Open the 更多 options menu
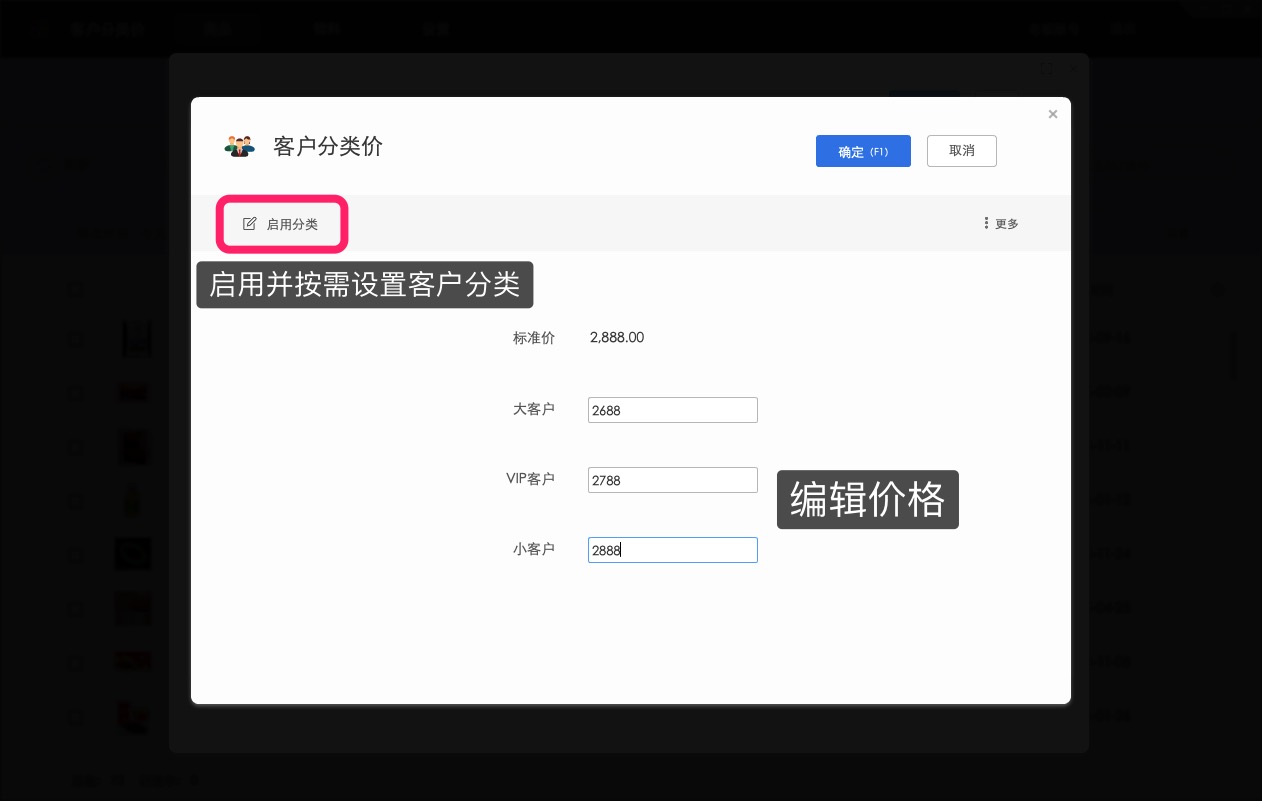 click(1006, 224)
